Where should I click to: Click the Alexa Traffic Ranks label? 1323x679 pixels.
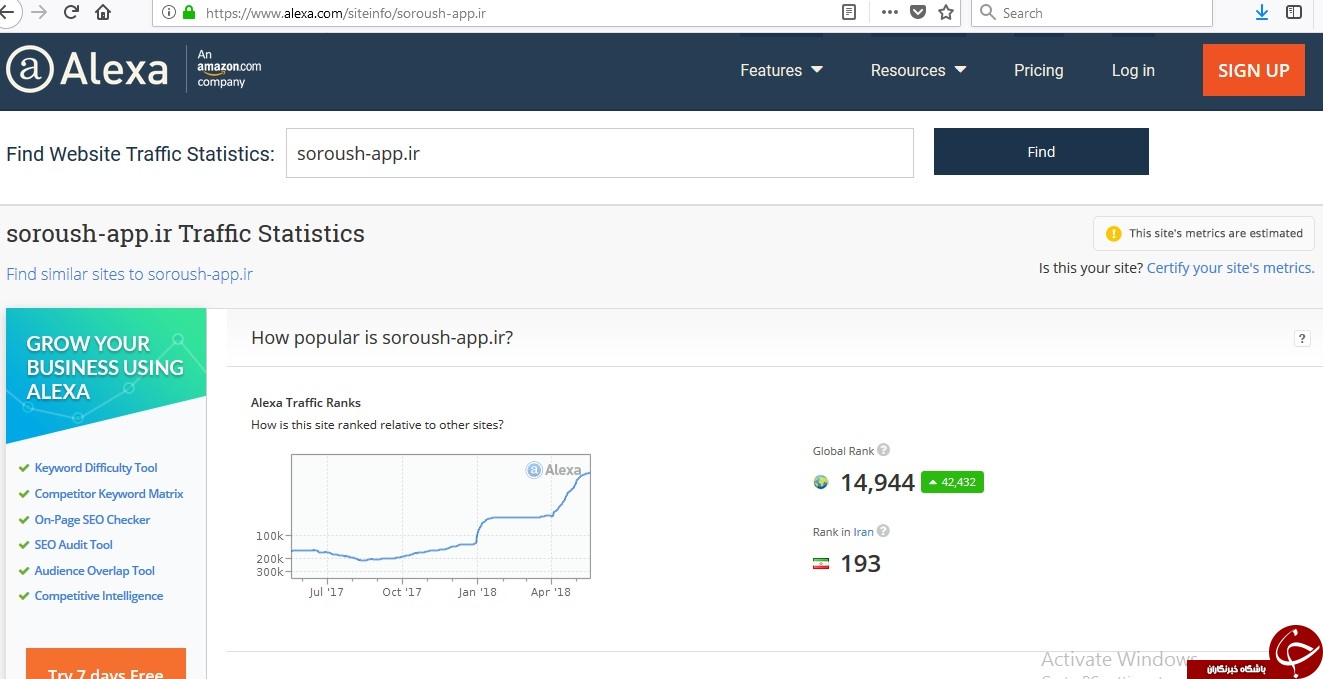coord(305,403)
